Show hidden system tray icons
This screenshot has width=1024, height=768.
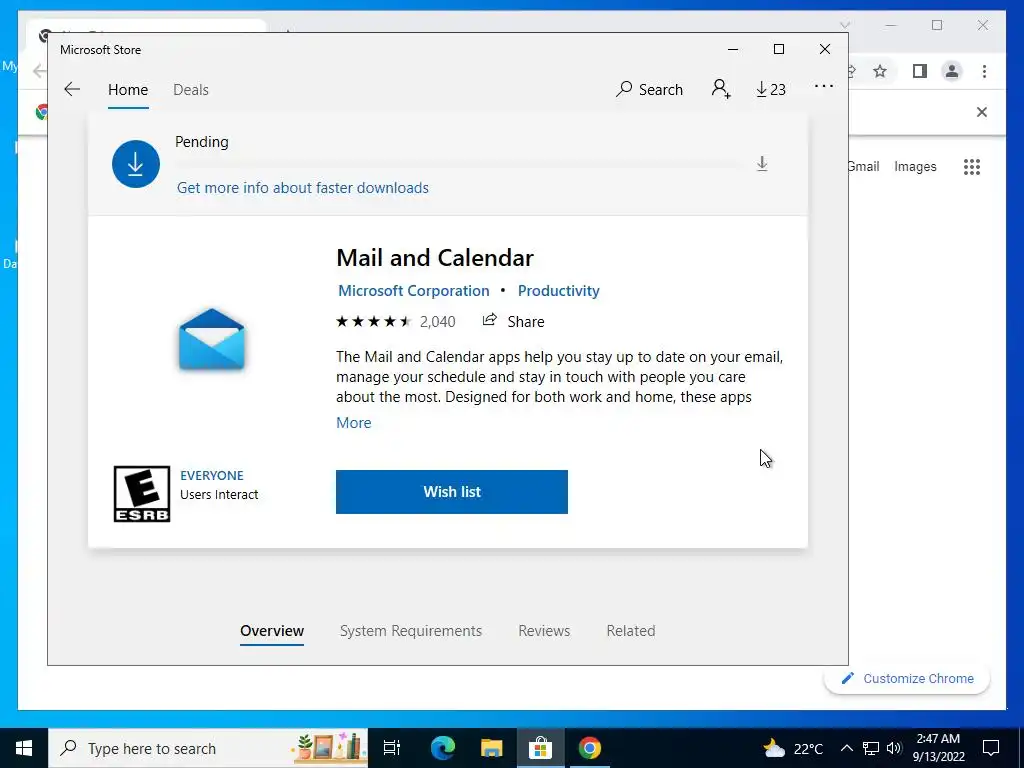point(846,748)
